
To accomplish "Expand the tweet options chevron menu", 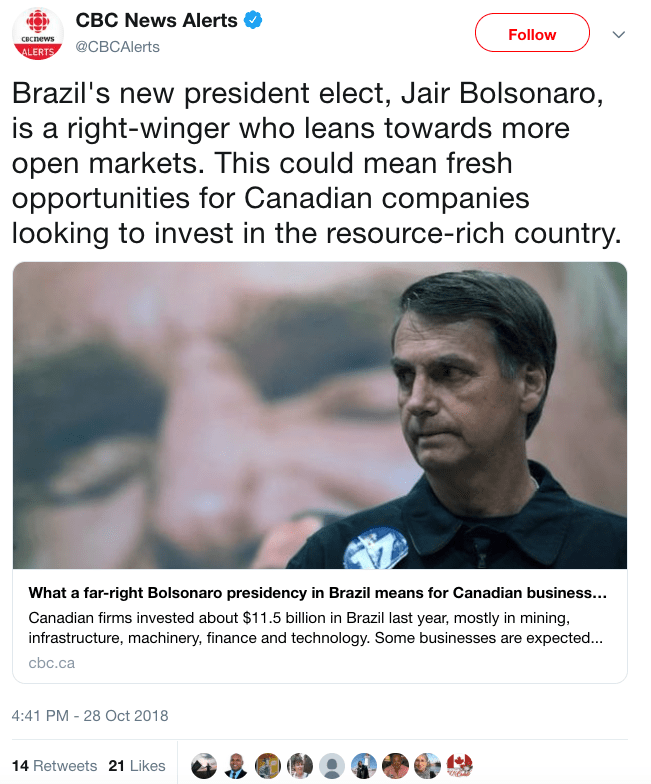I will [618, 34].
